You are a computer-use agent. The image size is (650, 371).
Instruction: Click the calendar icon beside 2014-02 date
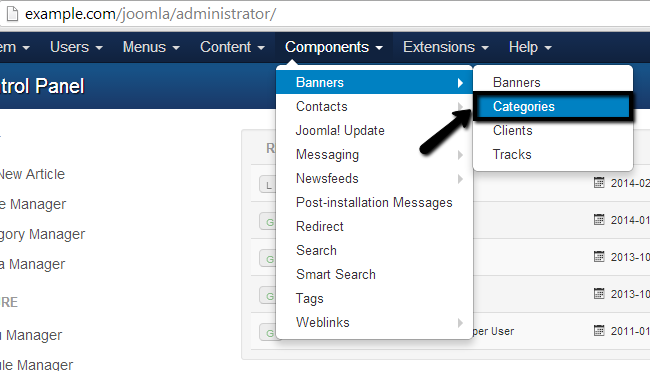(599, 182)
